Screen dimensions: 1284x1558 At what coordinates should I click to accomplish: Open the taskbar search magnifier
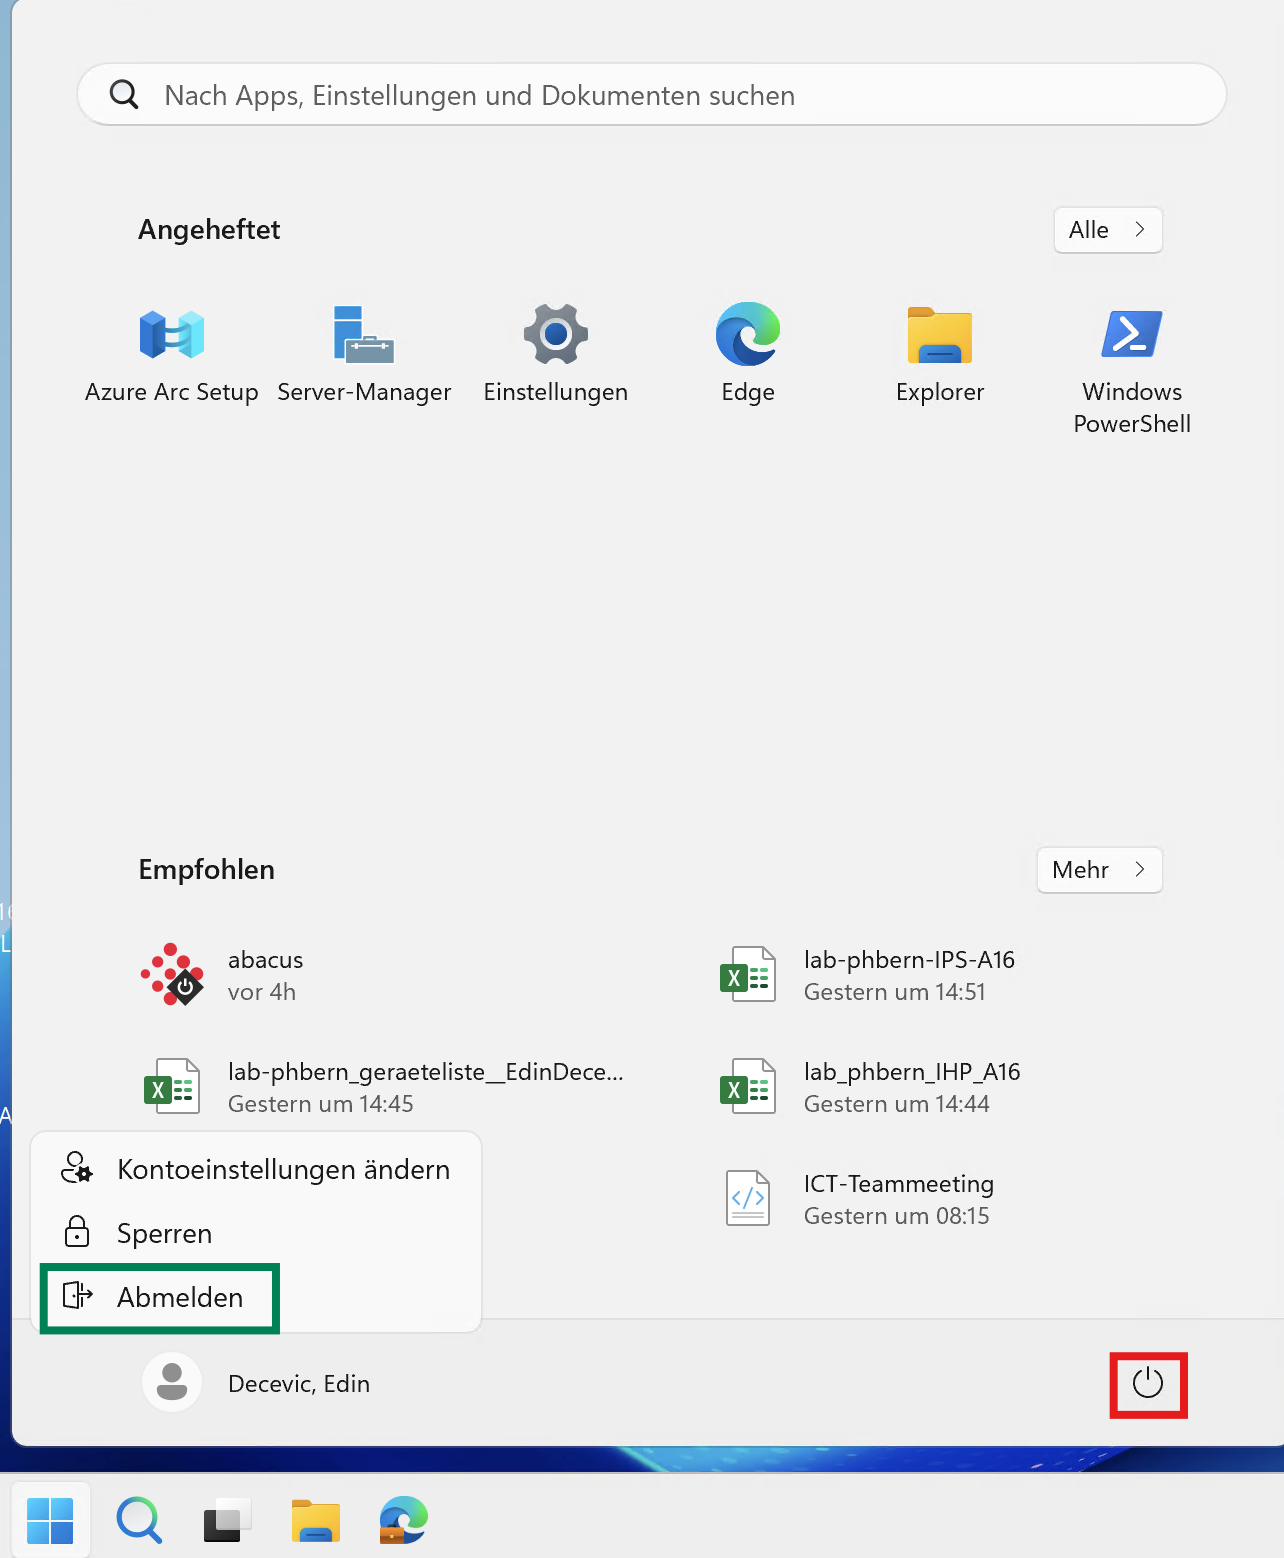point(138,1520)
